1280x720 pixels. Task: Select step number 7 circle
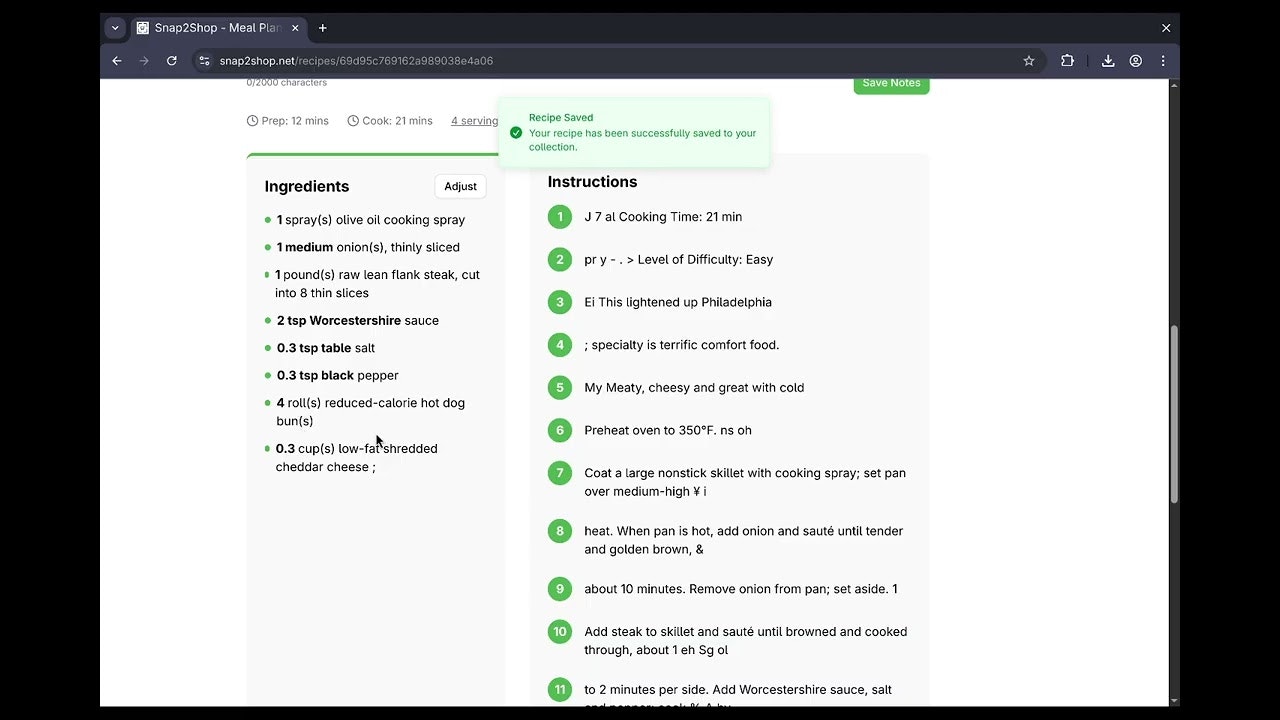(x=560, y=473)
